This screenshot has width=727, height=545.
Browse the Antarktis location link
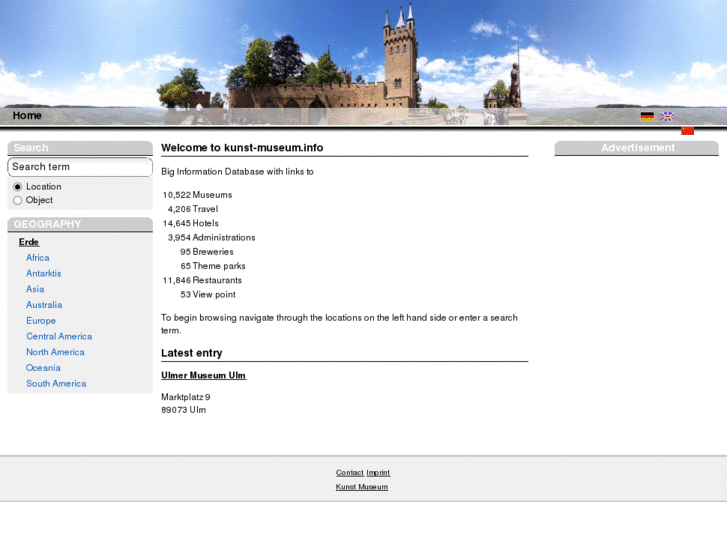click(x=44, y=273)
